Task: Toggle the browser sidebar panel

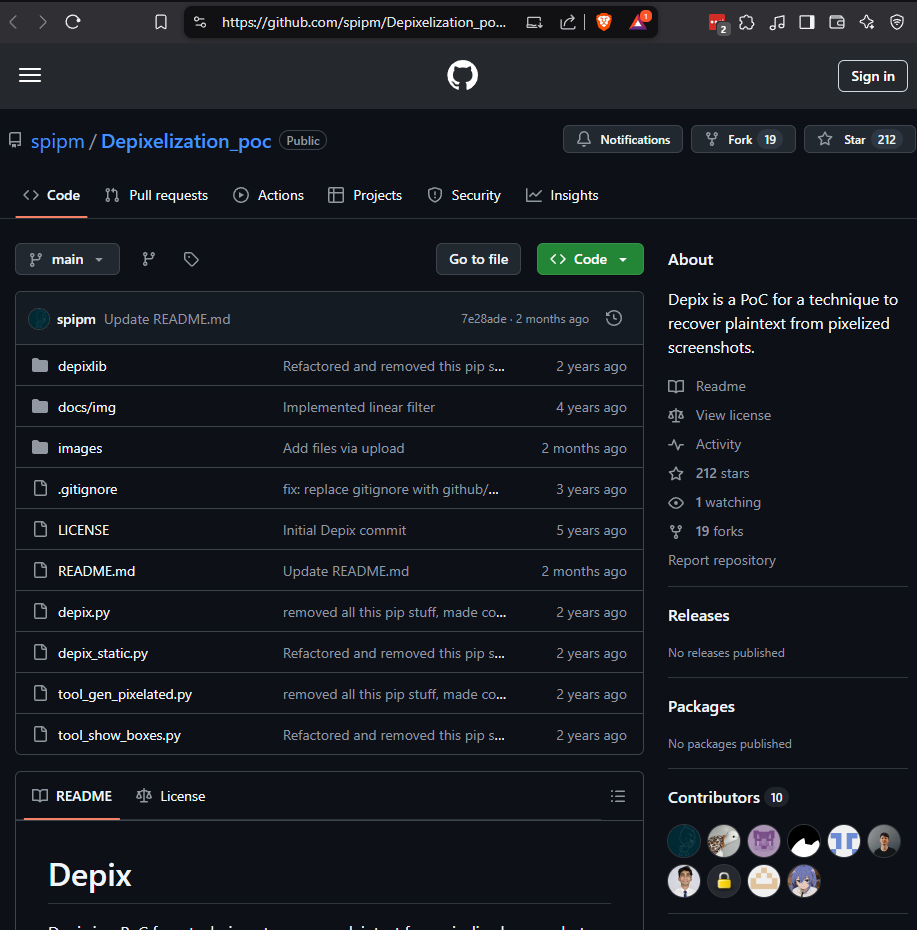Action: [x=807, y=22]
